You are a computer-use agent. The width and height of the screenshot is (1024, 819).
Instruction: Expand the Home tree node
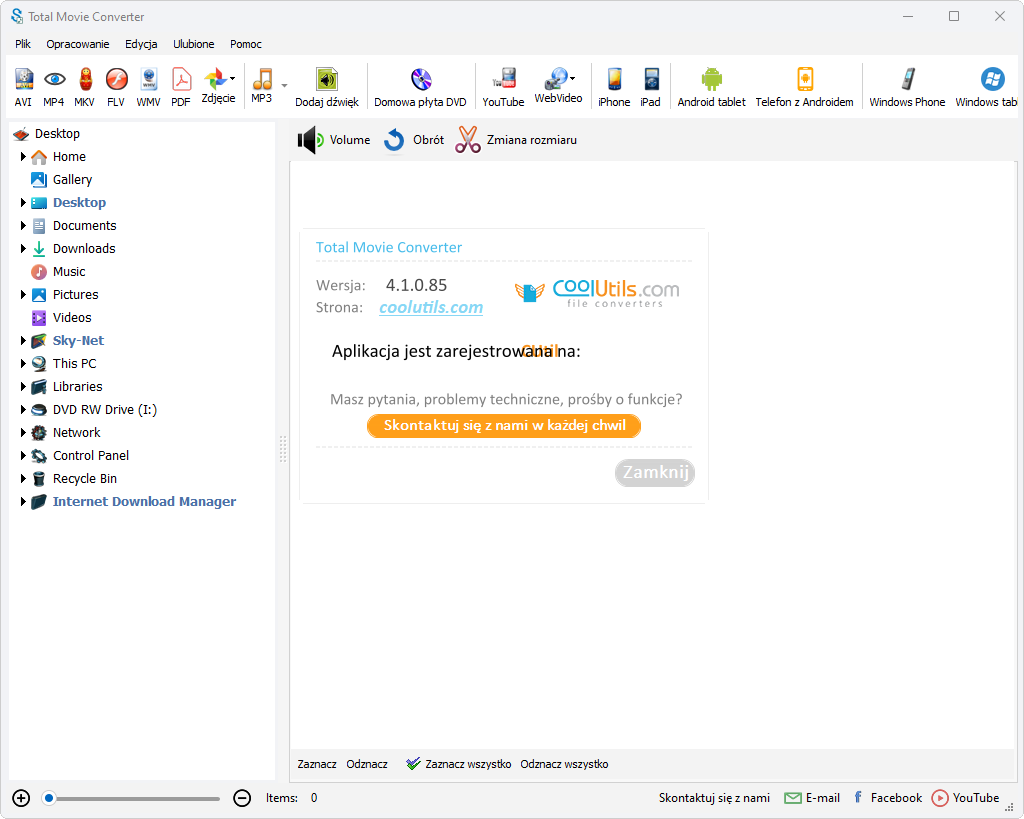coord(23,157)
